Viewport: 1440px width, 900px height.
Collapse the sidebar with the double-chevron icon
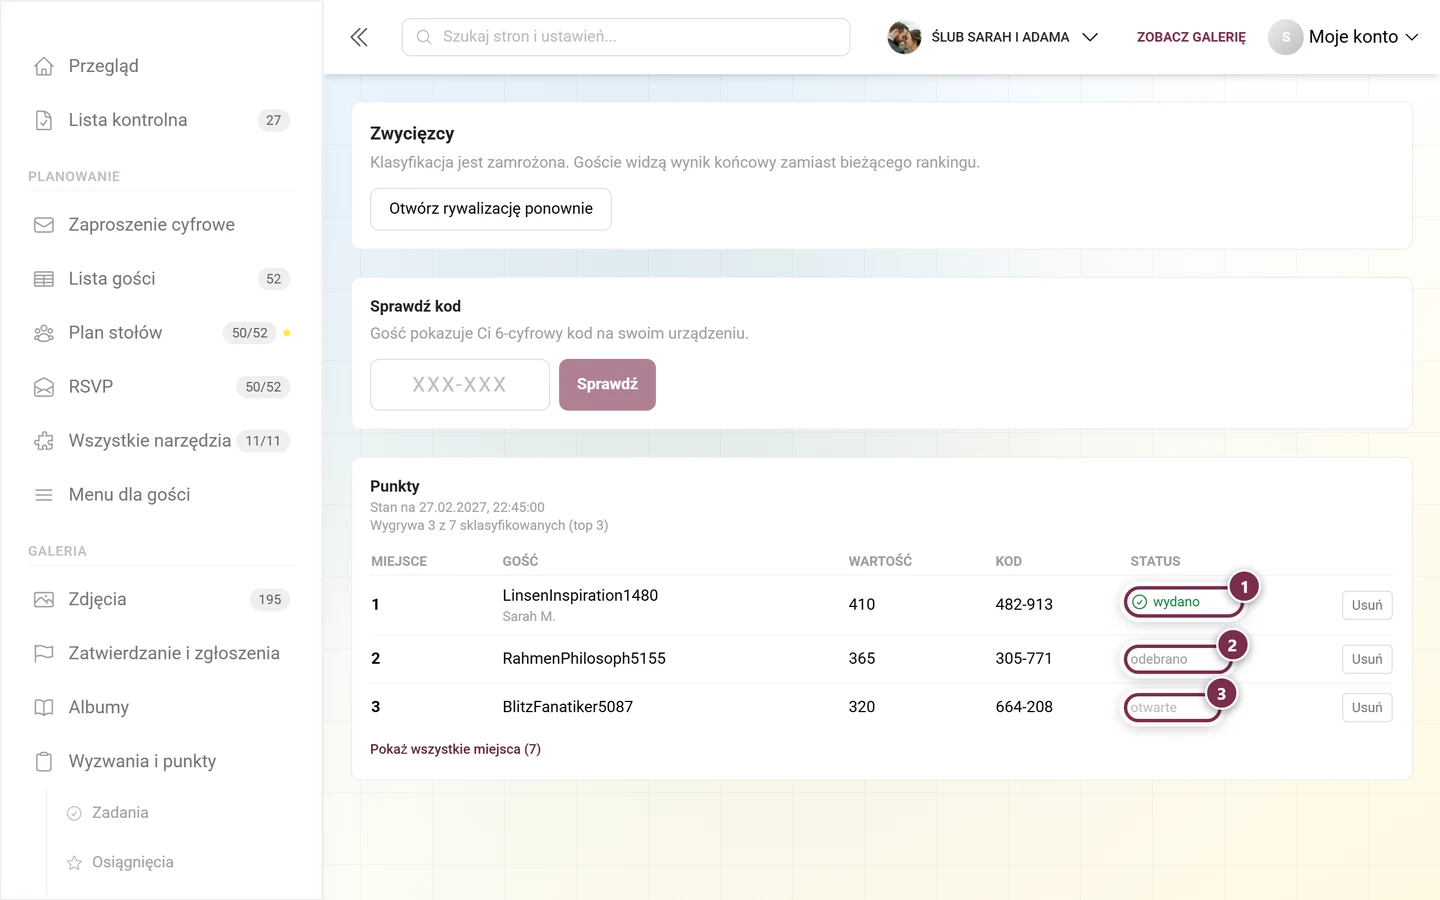(359, 37)
